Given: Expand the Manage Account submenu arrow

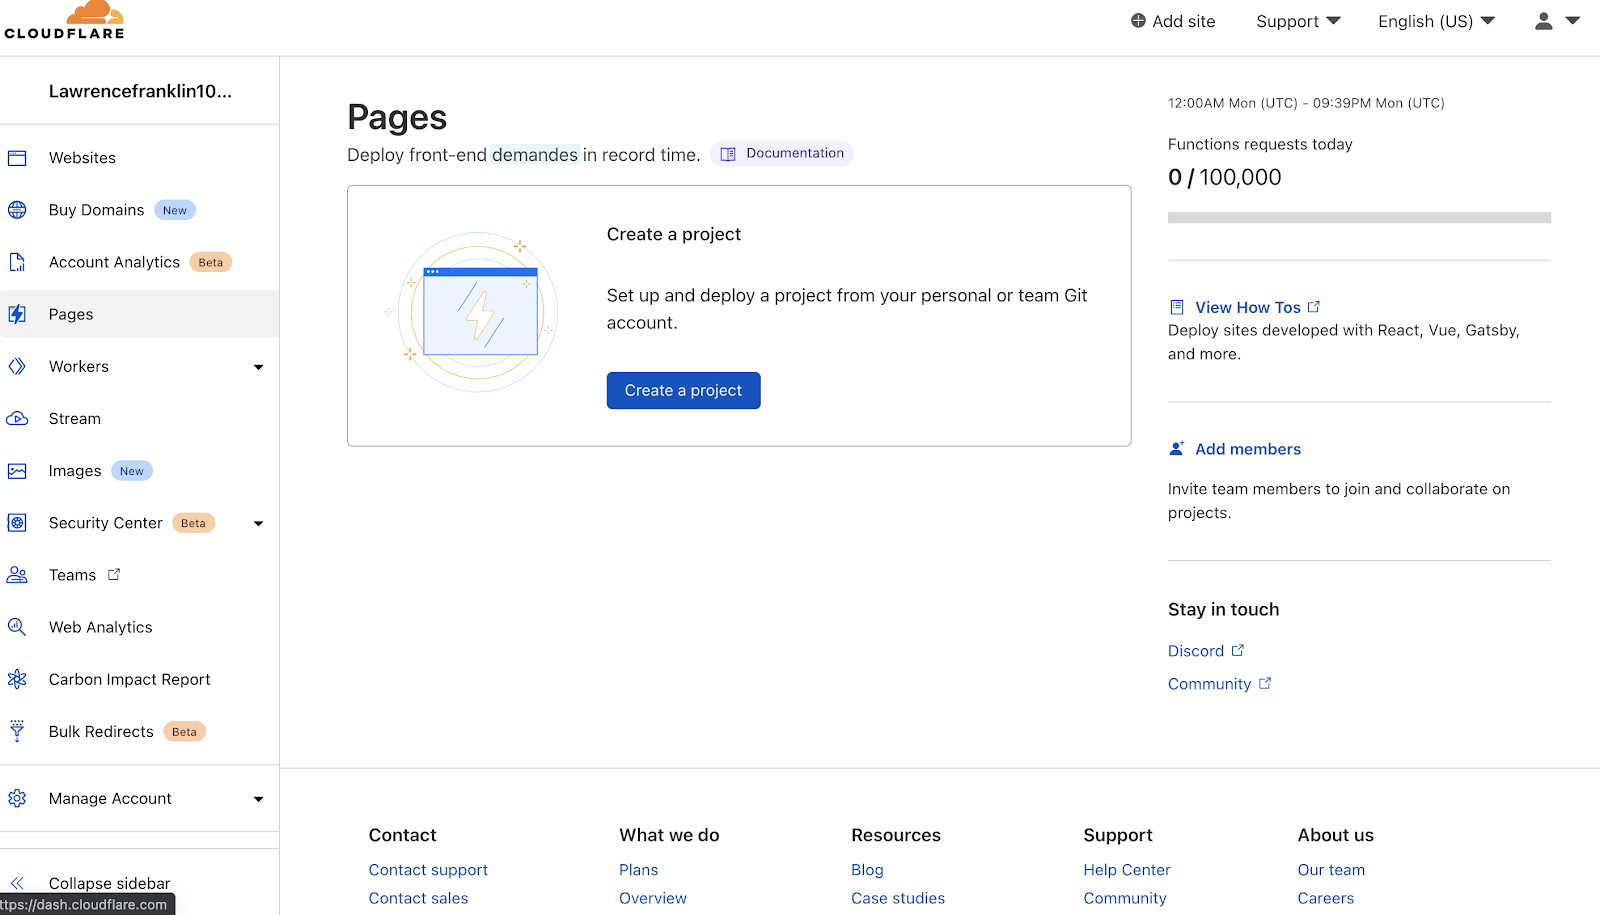Looking at the screenshot, I should click(259, 799).
